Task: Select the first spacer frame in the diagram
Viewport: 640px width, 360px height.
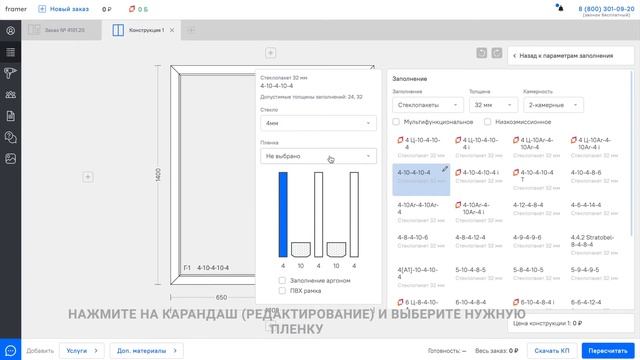Action: [301, 250]
